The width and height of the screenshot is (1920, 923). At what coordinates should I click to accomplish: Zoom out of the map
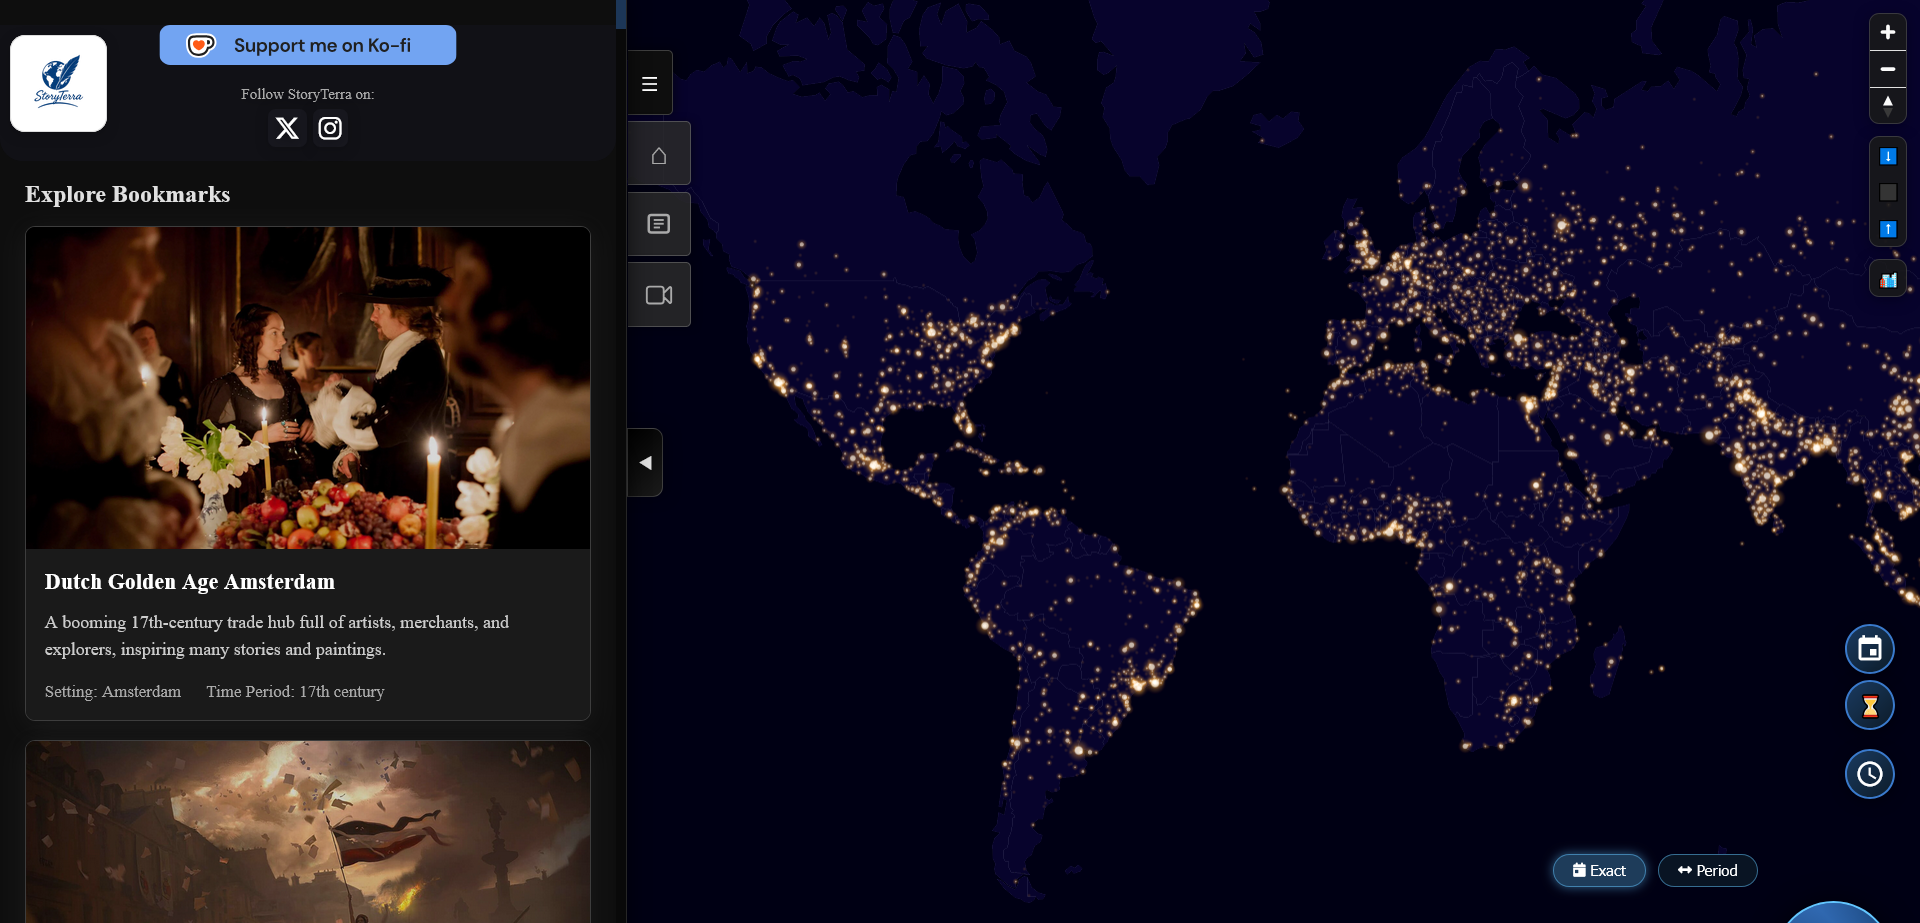(x=1887, y=69)
